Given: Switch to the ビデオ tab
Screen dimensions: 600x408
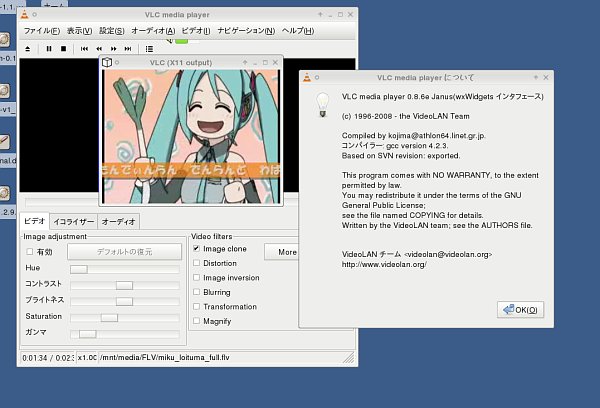Looking at the screenshot, I should click(34, 221).
